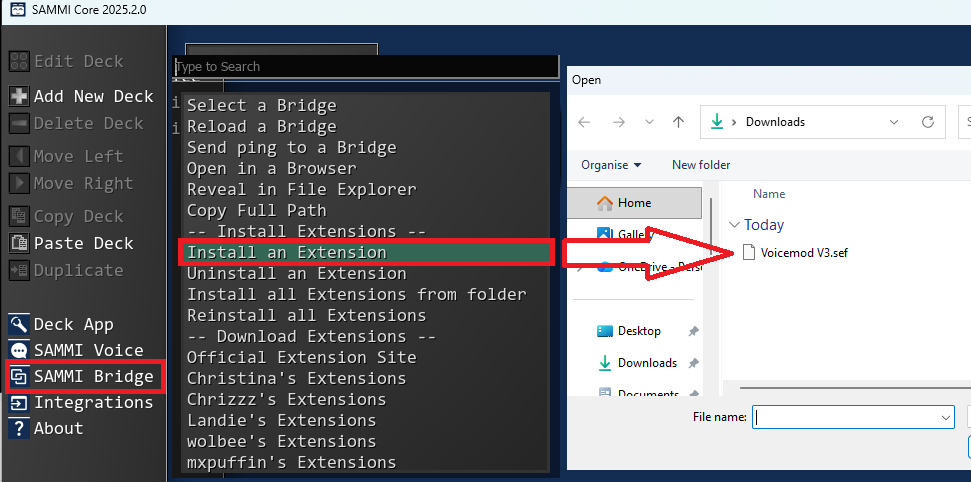The height and width of the screenshot is (482, 971).
Task: Collapse the Today group in file list
Action: point(735,225)
